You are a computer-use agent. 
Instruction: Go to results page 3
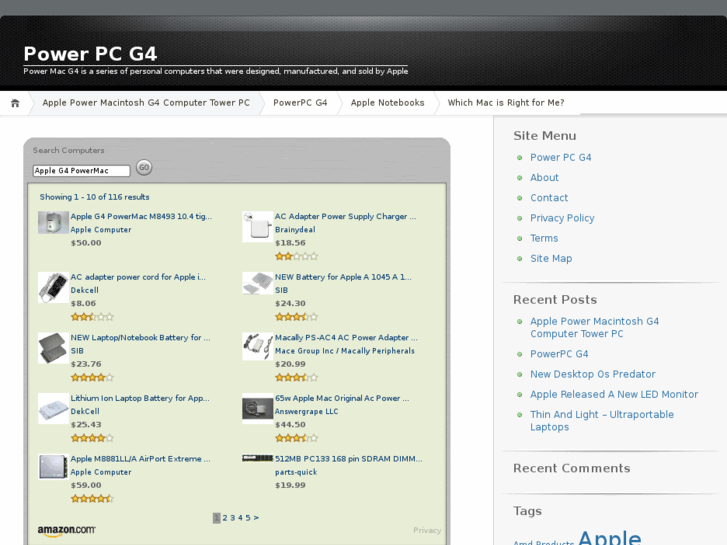pyautogui.click(x=233, y=518)
